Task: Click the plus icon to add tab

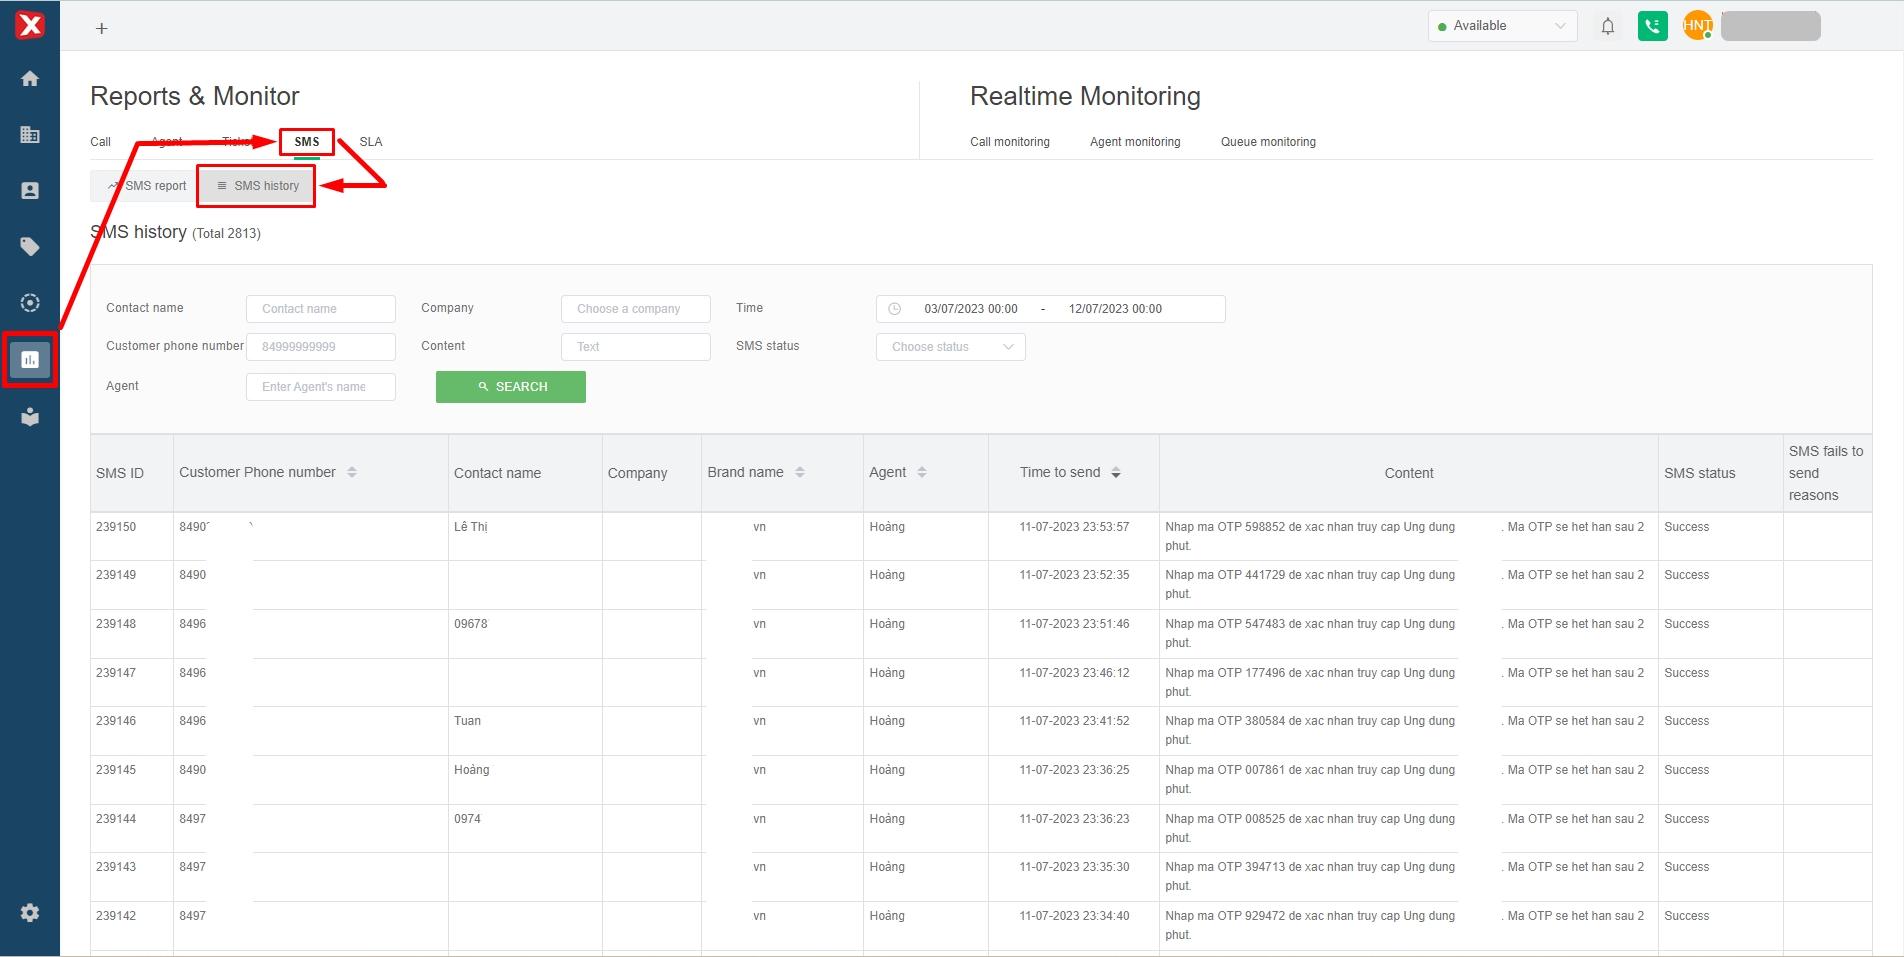Action: [101, 29]
